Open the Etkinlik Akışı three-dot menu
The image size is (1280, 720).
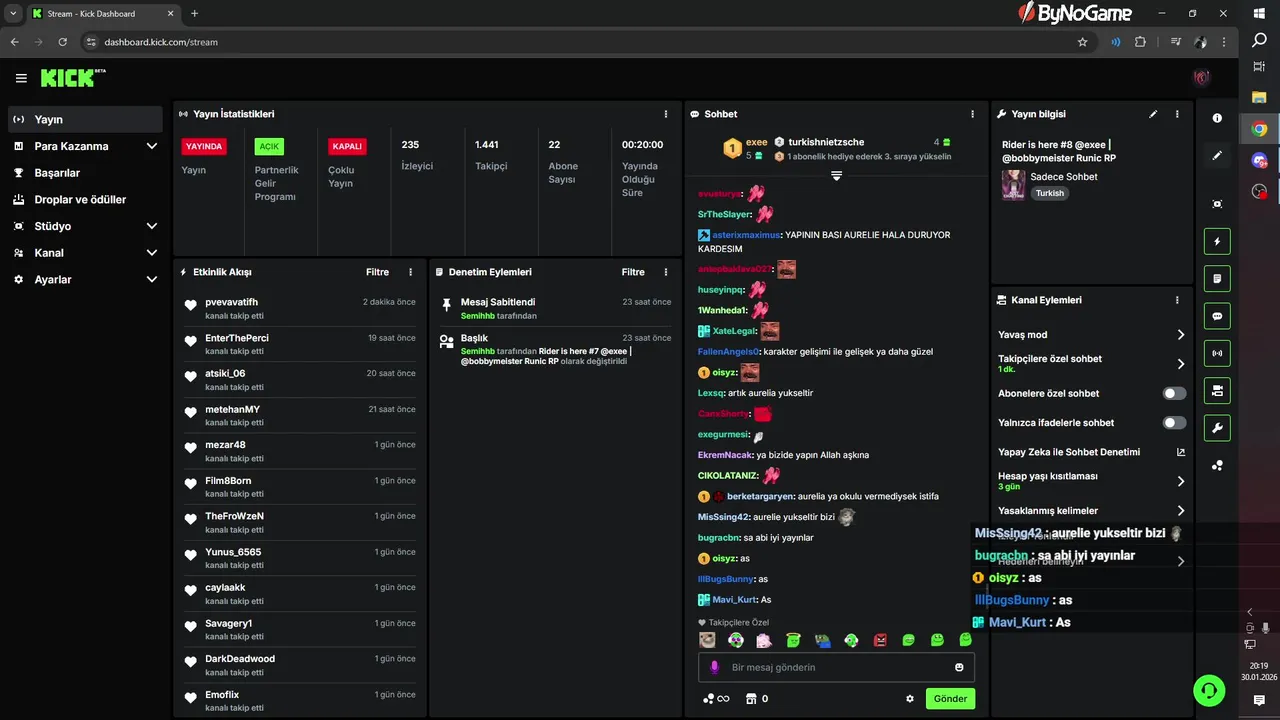click(410, 272)
